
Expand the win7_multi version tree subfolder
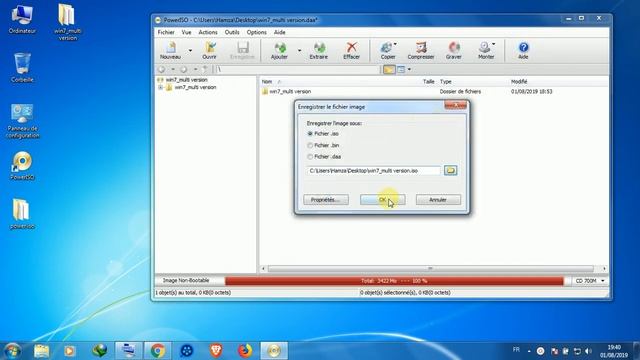(x=160, y=87)
